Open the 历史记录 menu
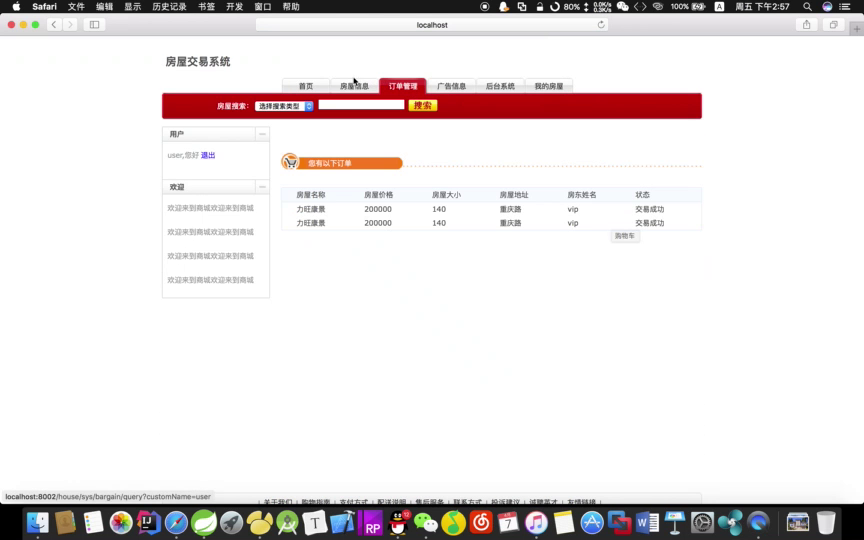This screenshot has height=540, width=864. 169,7
